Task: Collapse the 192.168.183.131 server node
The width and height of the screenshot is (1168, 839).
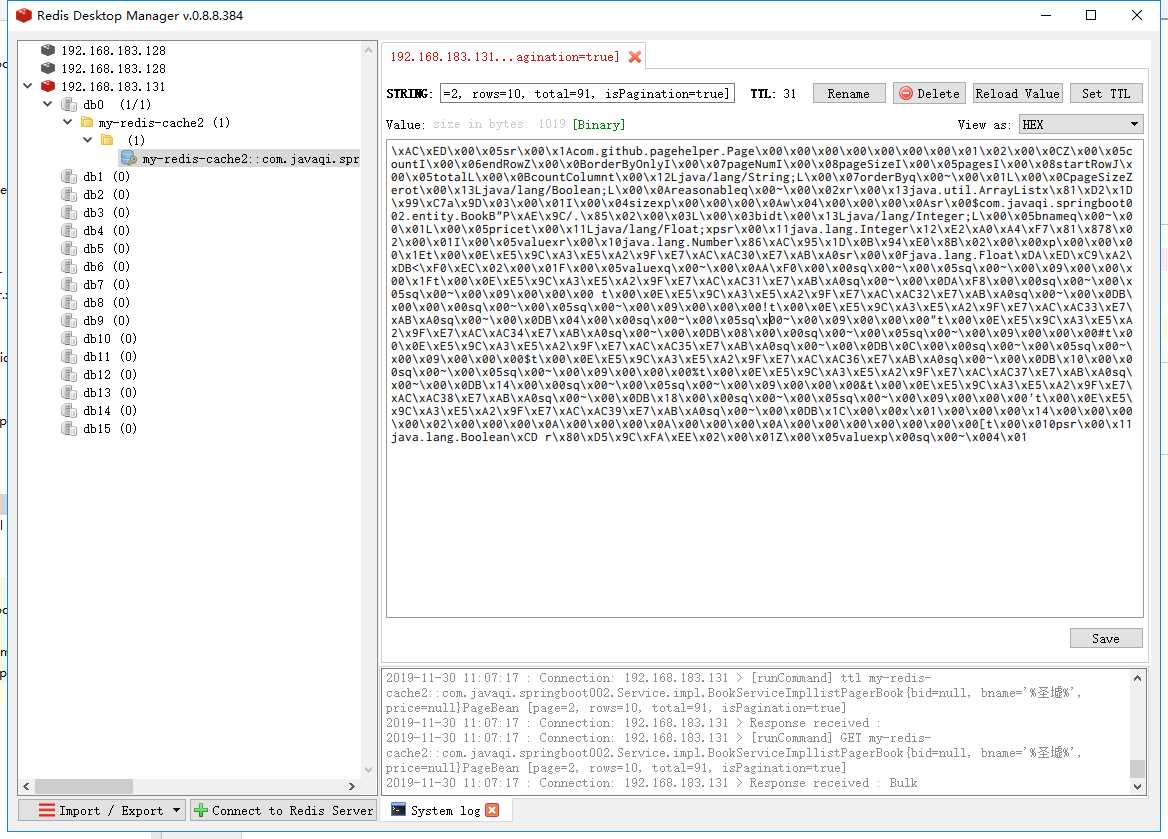Action: [28, 86]
